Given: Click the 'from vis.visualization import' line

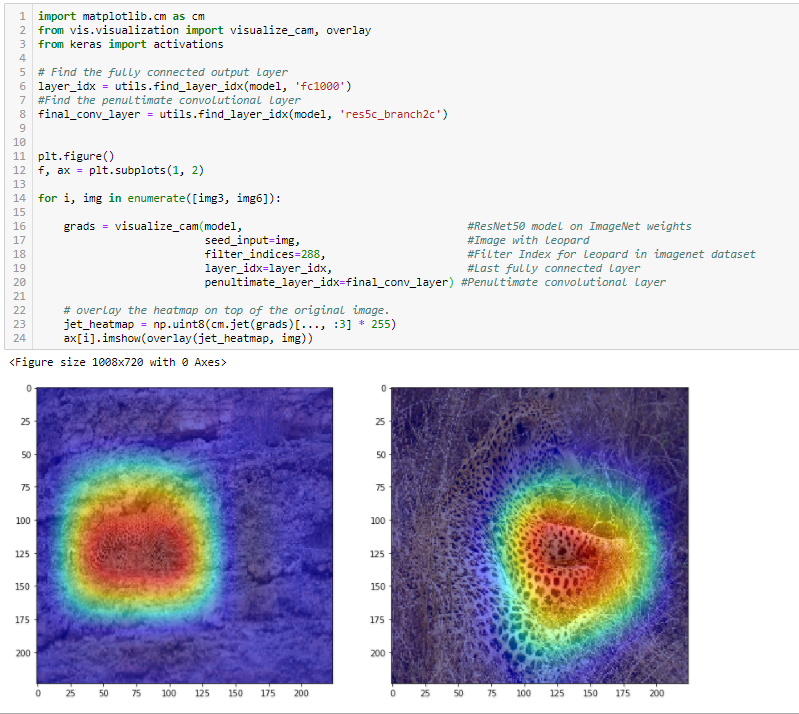Looking at the screenshot, I should 204,30.
